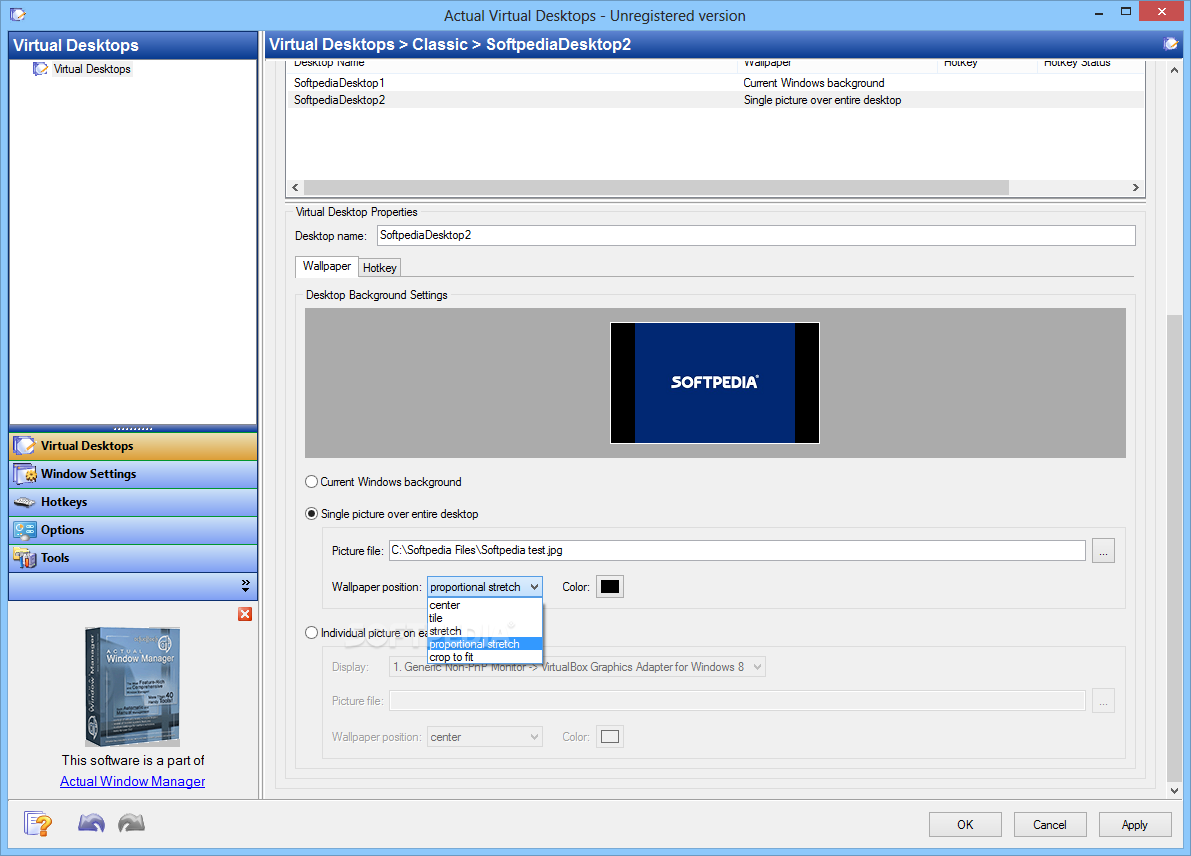
Task: Click the OK button
Action: (965, 825)
